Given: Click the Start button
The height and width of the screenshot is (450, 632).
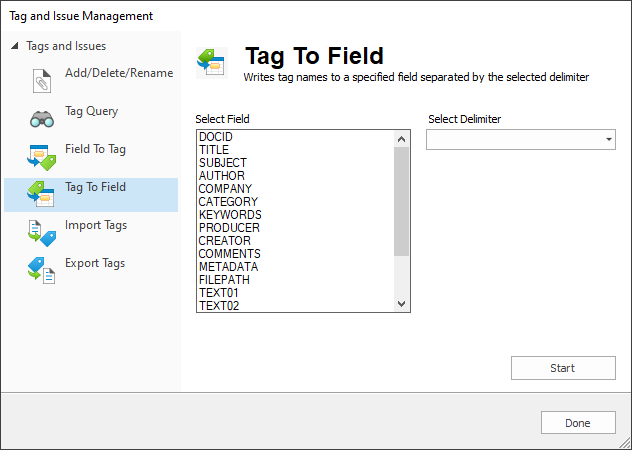Looking at the screenshot, I should pos(563,368).
